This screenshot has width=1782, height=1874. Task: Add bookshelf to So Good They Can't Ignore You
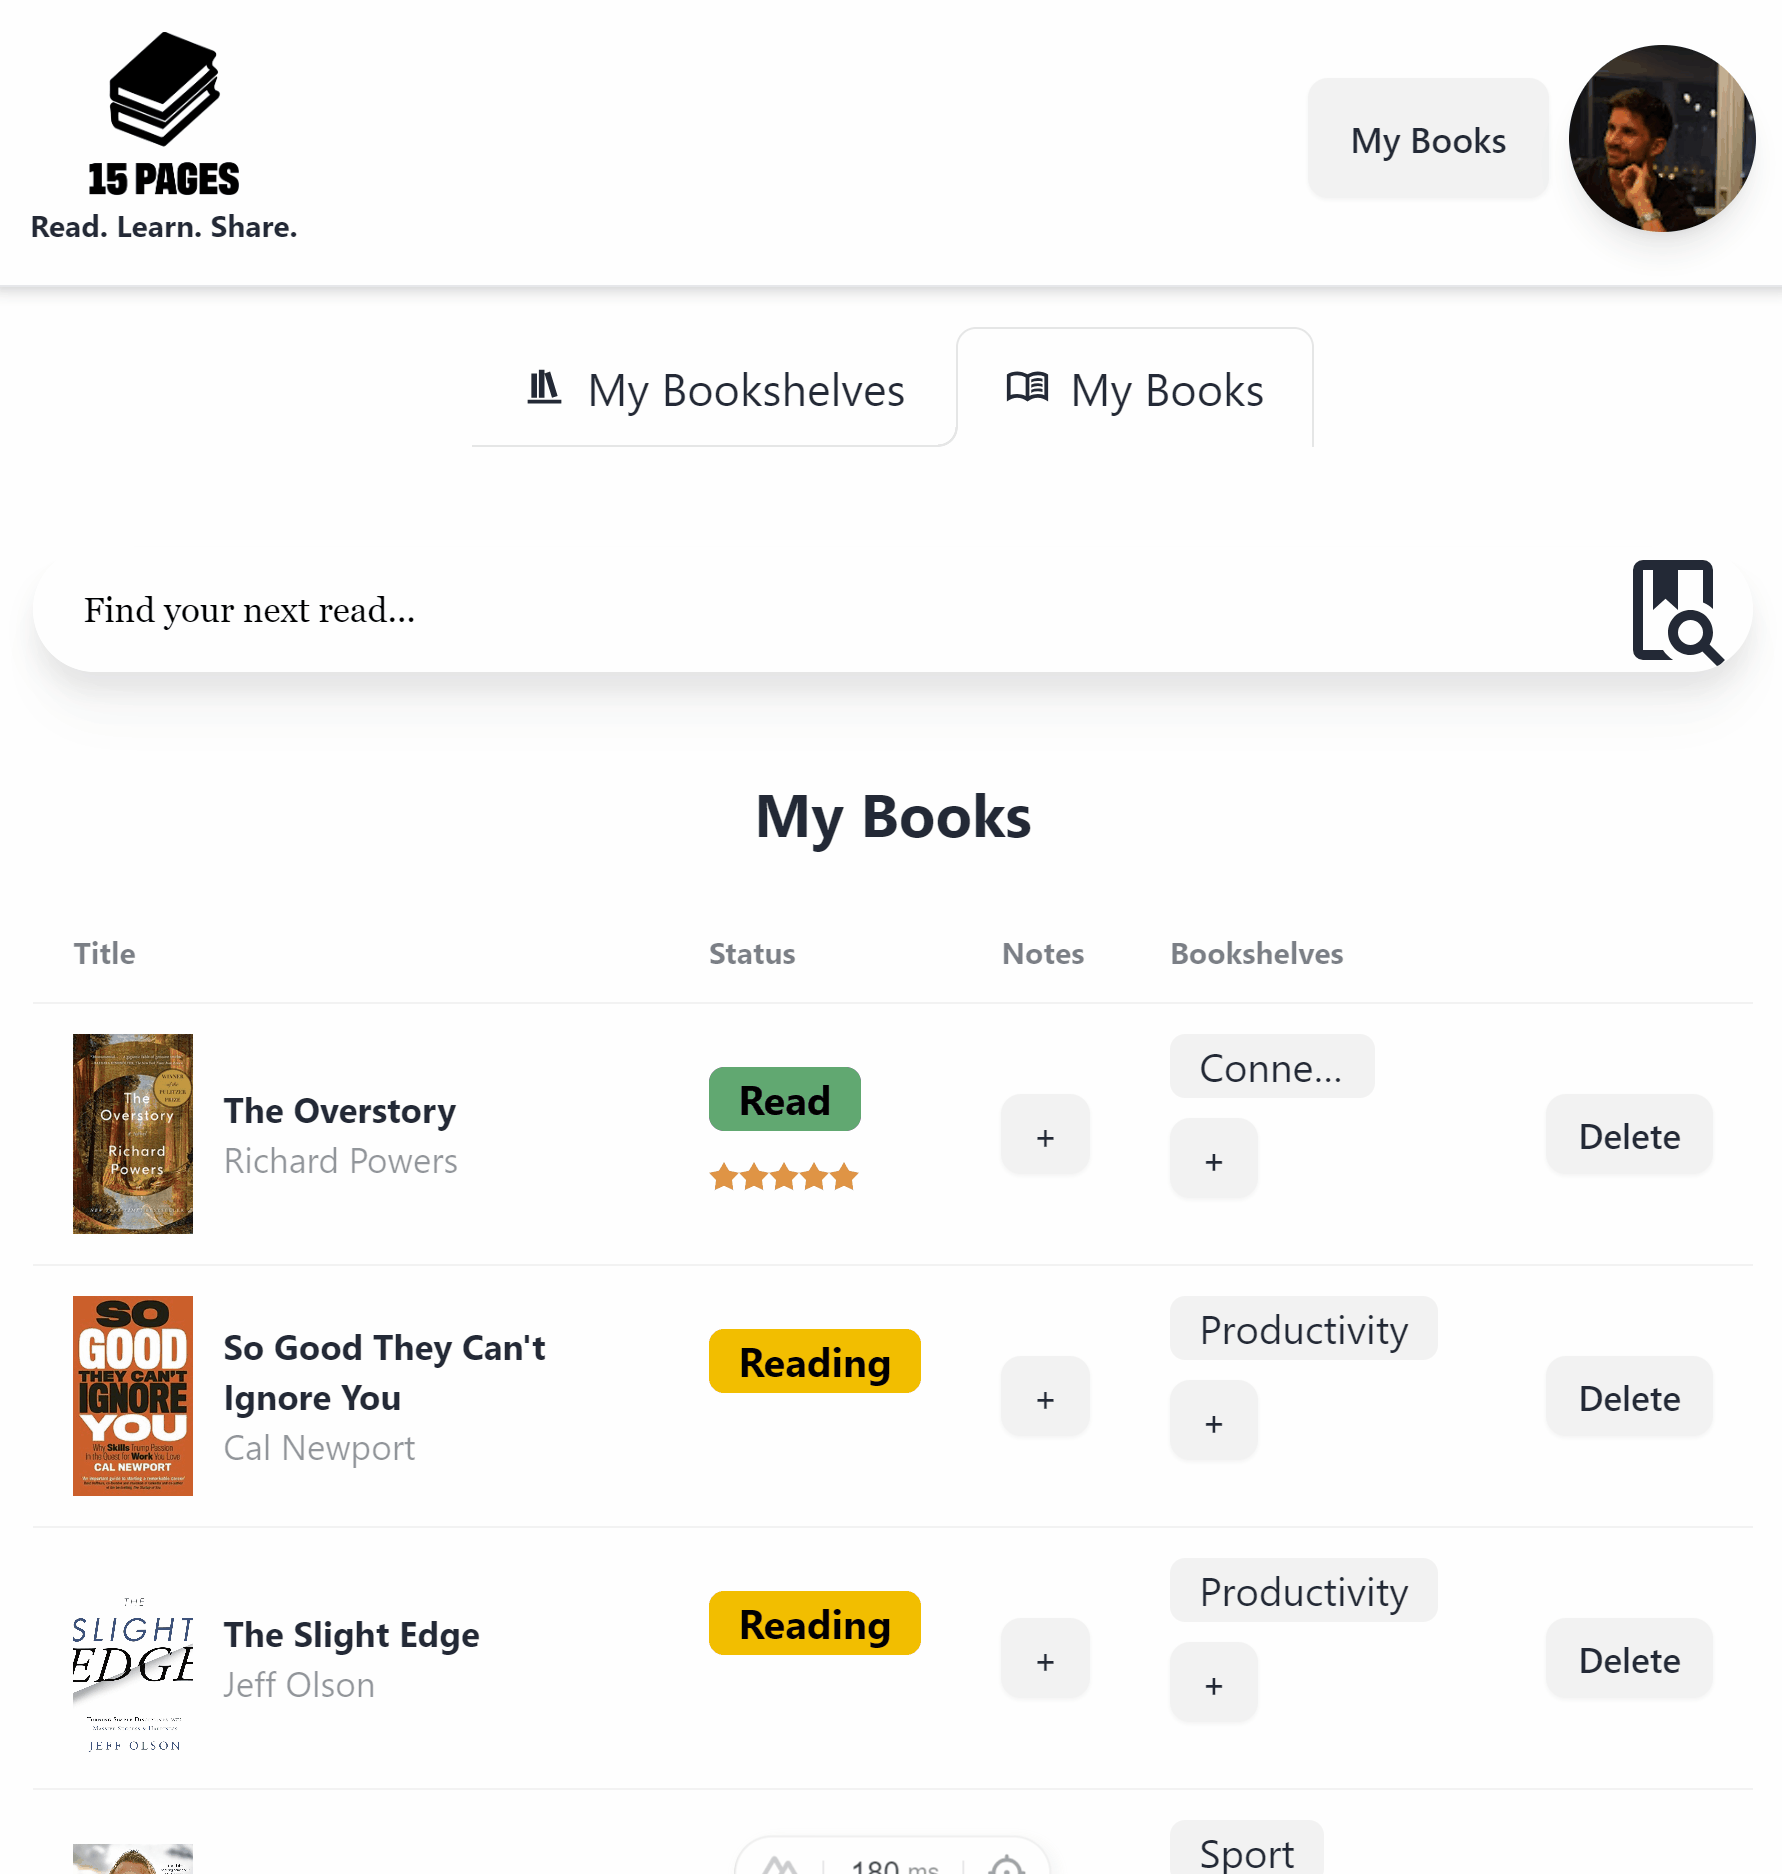coord(1214,1422)
